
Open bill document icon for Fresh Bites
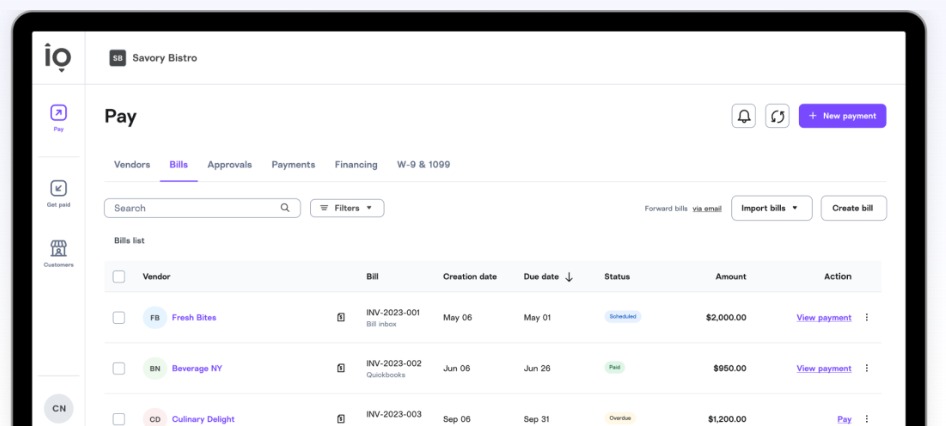point(341,317)
